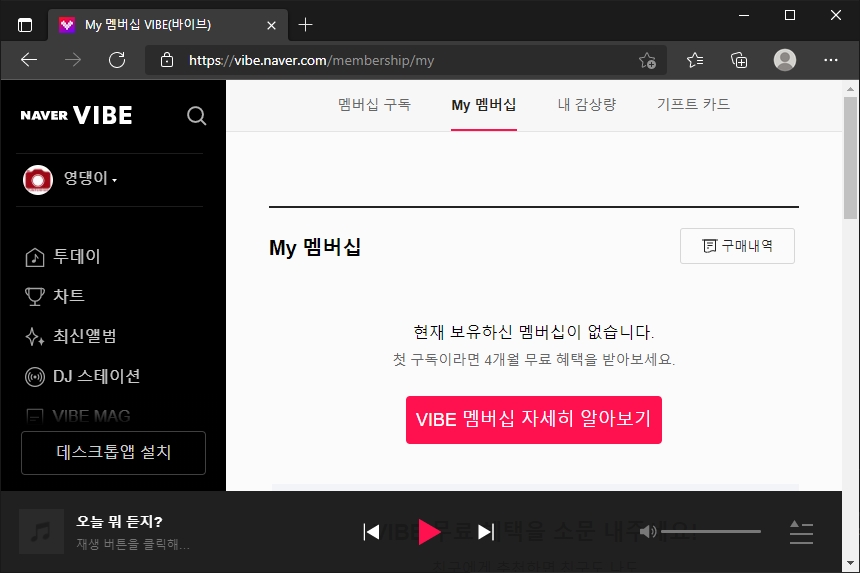Open 구매내역 purchase history button
The image size is (860, 573).
click(x=737, y=246)
